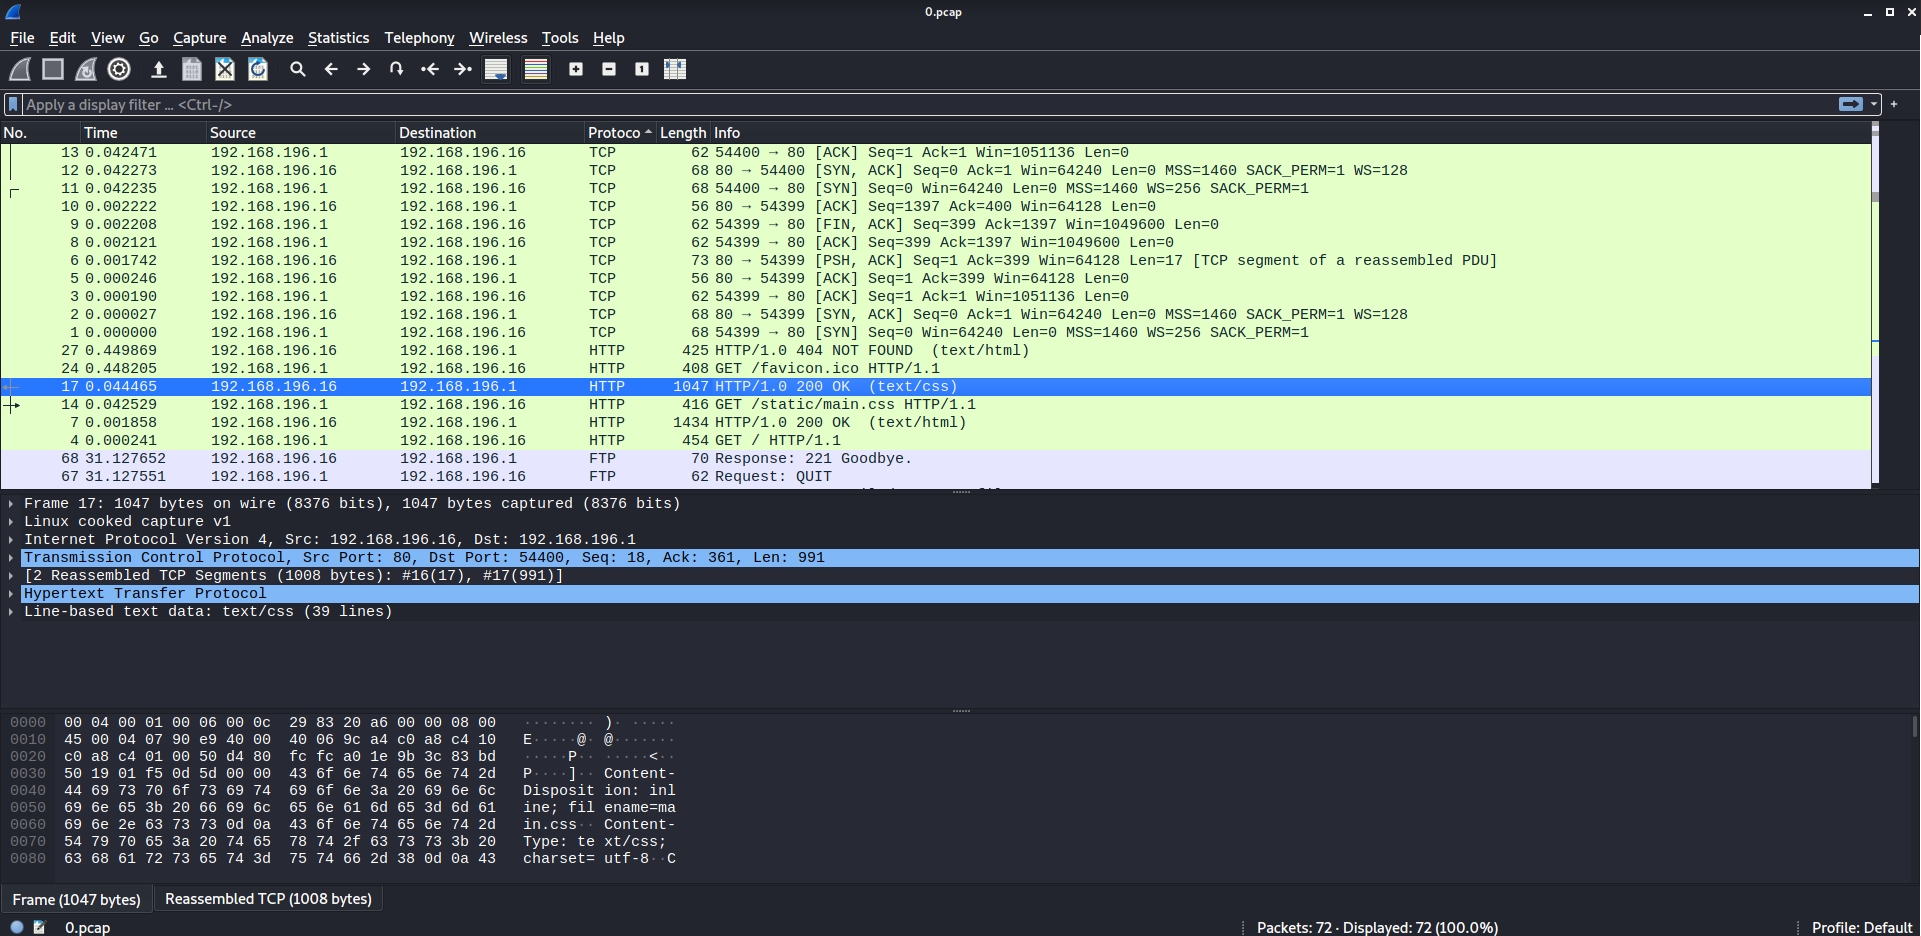Screen dimensions: 1921x936
Task: Open the Statistics menu
Action: coord(338,38)
